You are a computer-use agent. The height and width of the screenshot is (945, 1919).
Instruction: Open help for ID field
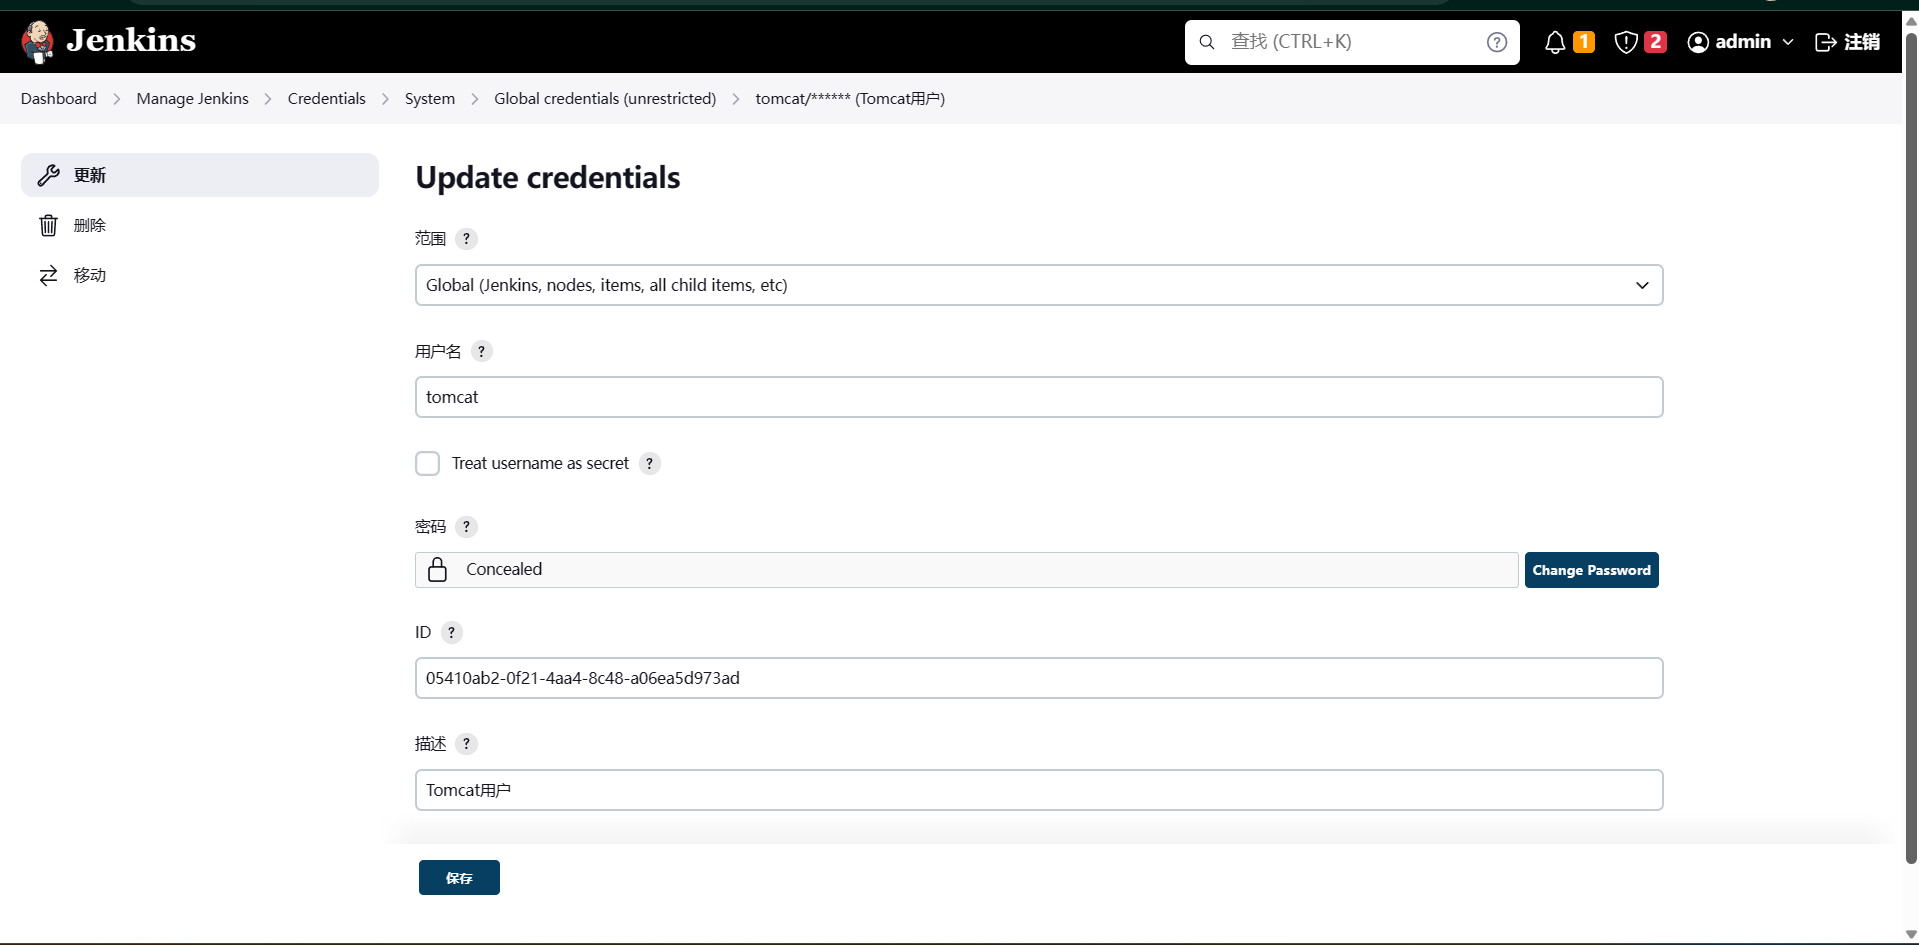point(451,633)
